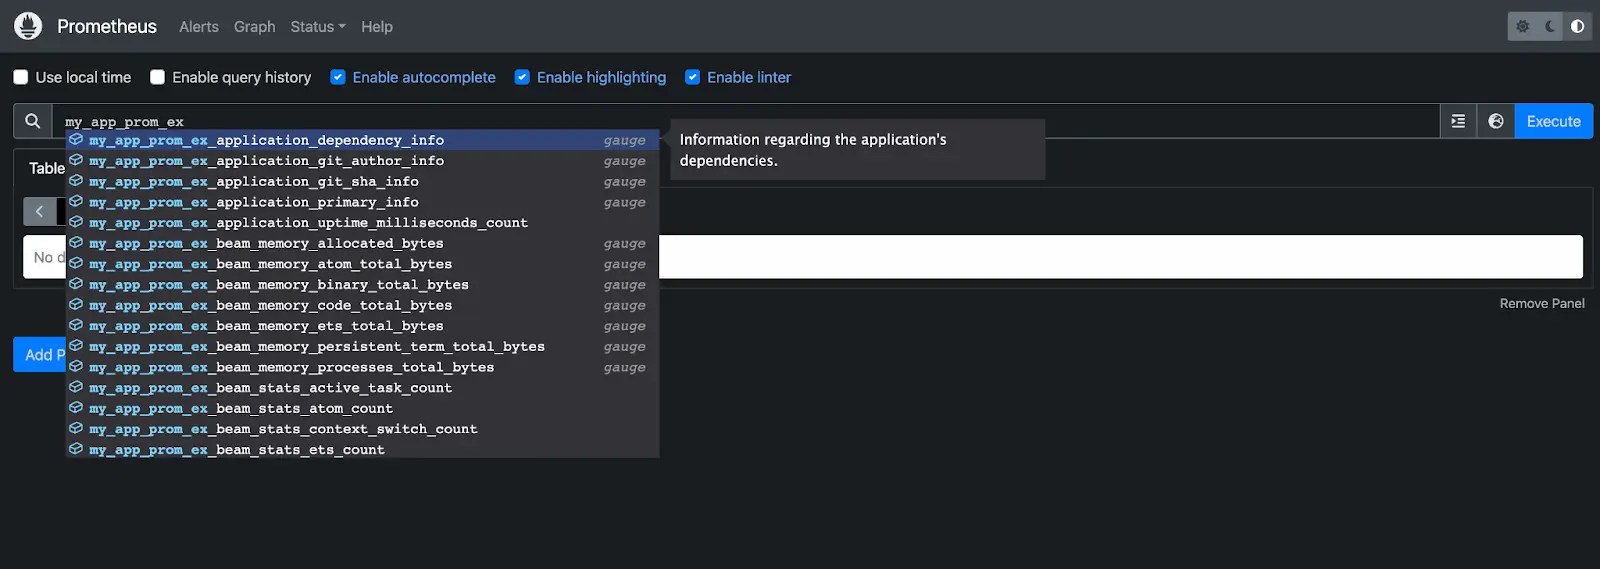
Task: Select my_app_prom_ex_beam_stats_ets_count suggestion
Action: [362, 449]
